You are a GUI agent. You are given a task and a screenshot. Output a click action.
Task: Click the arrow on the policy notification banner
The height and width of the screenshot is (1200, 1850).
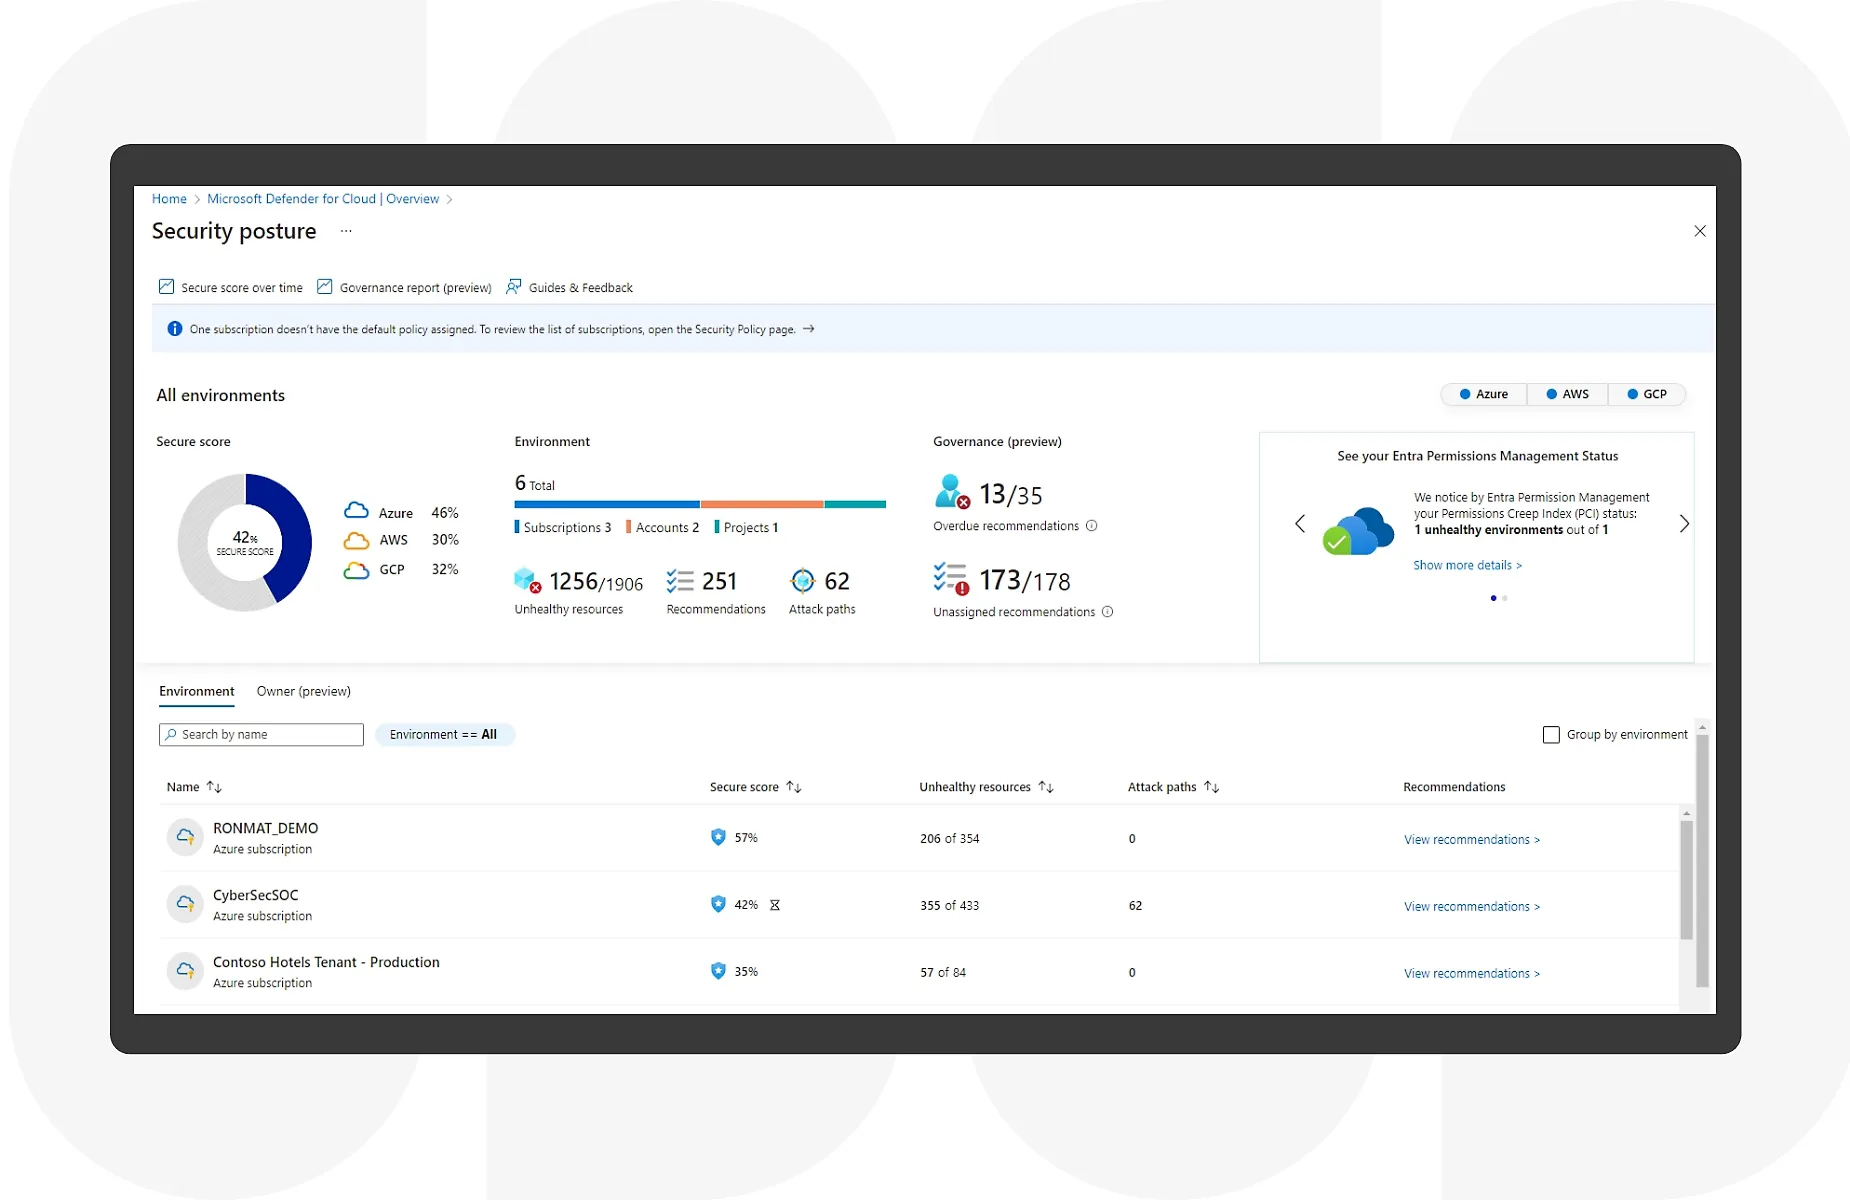click(x=809, y=329)
